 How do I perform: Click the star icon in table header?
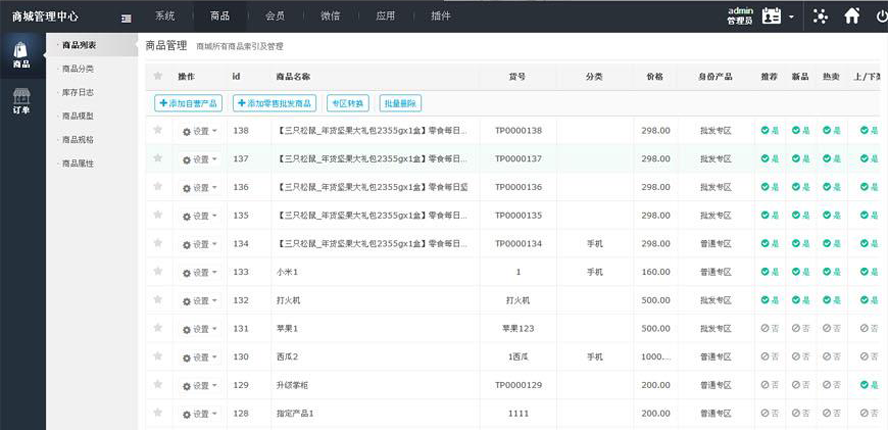[158, 76]
